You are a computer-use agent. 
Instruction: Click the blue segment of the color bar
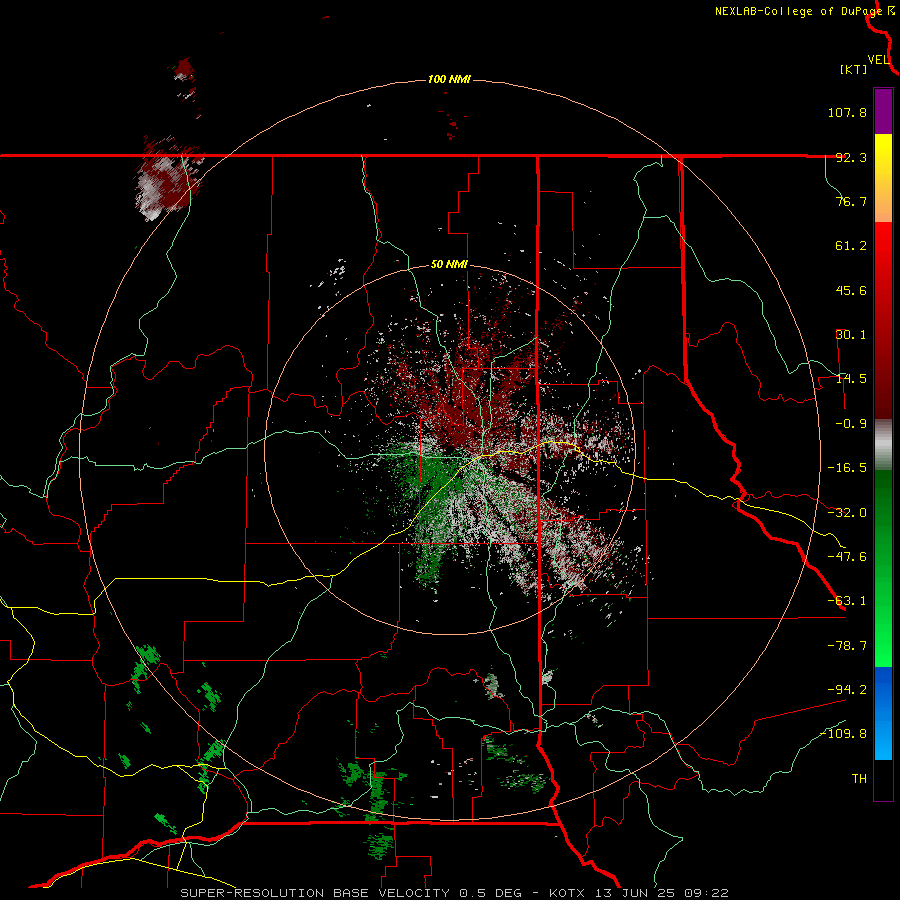[883, 713]
